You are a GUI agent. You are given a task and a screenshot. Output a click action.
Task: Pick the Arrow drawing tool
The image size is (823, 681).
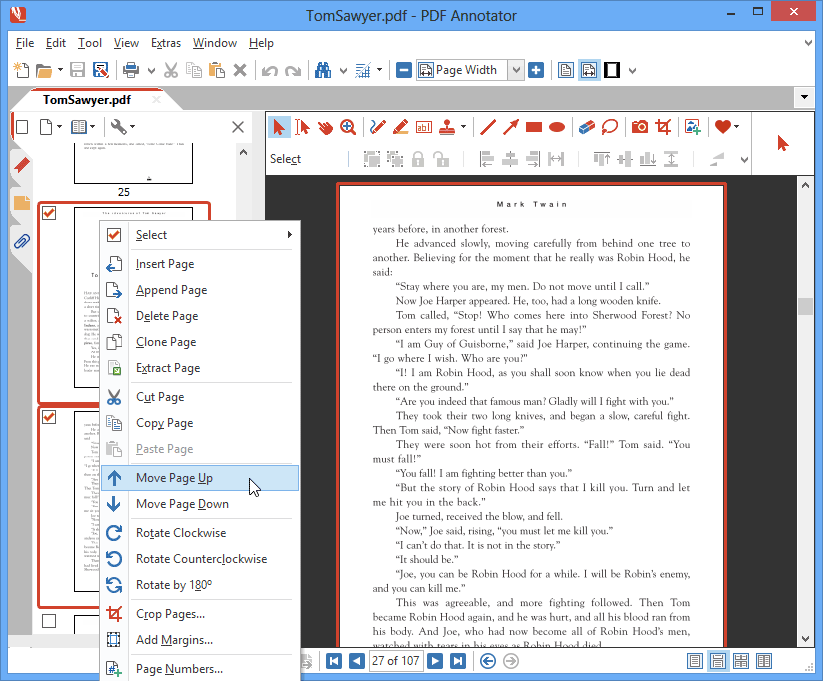tap(511, 127)
